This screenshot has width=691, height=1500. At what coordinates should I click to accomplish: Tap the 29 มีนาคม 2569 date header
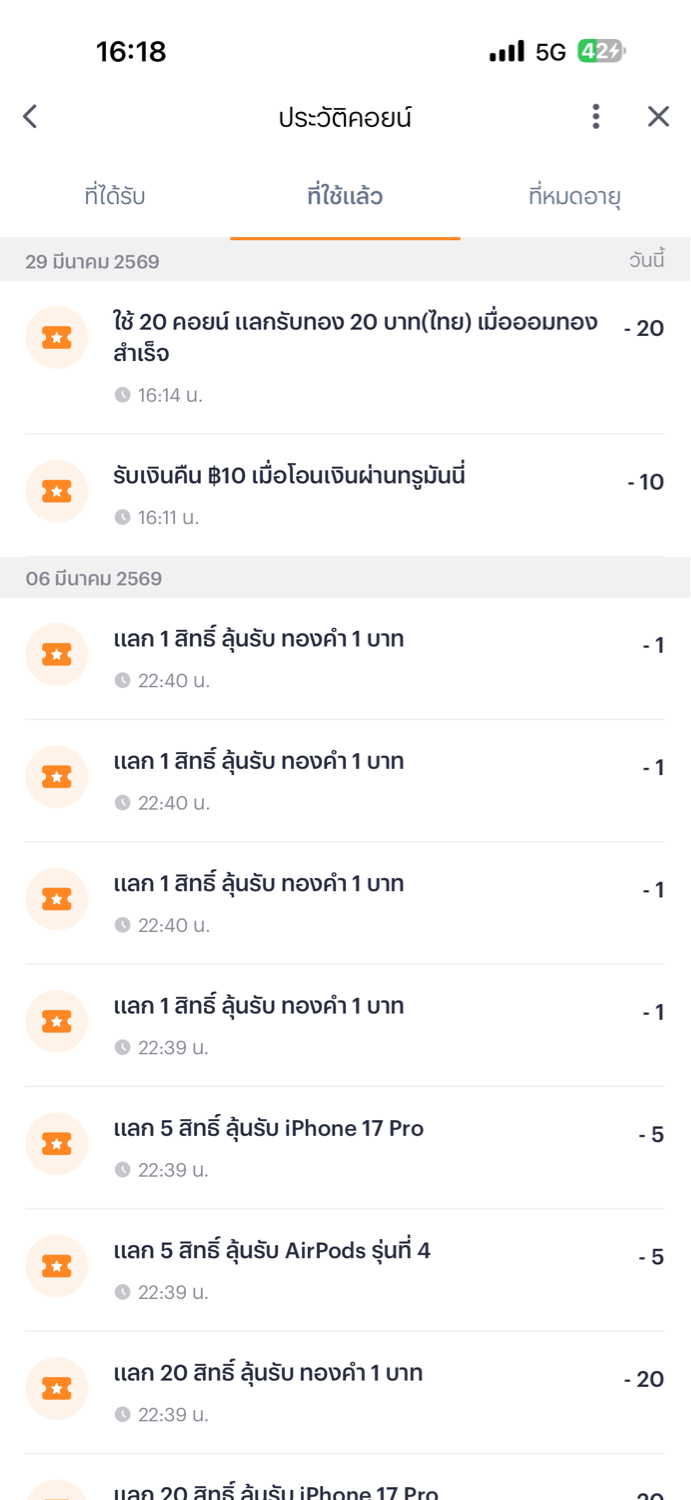(x=93, y=262)
